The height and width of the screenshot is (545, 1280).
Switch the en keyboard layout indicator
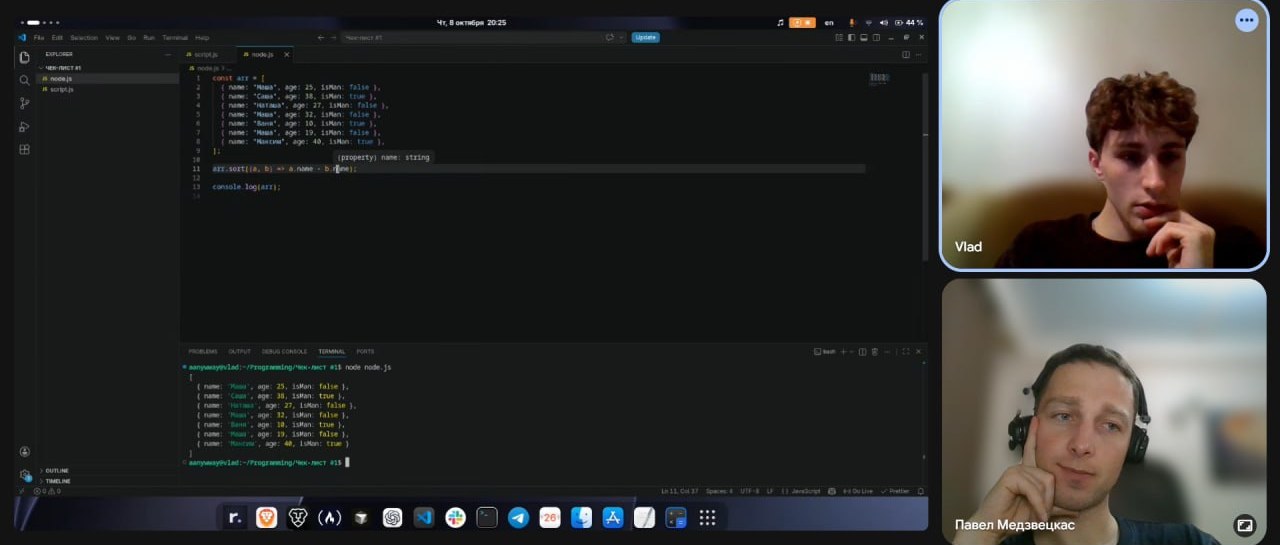tap(828, 22)
